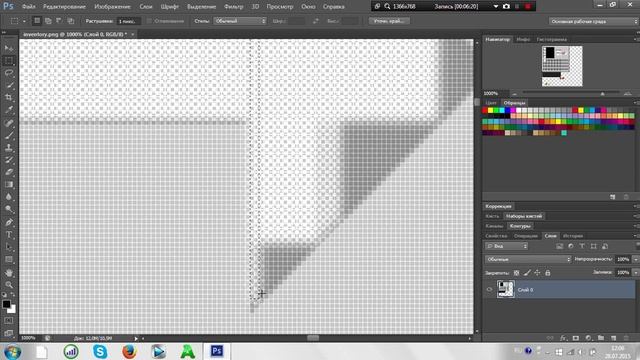Open the tool preset picker arrow
Screen dimensions: 640x360
click(x=24, y=21)
